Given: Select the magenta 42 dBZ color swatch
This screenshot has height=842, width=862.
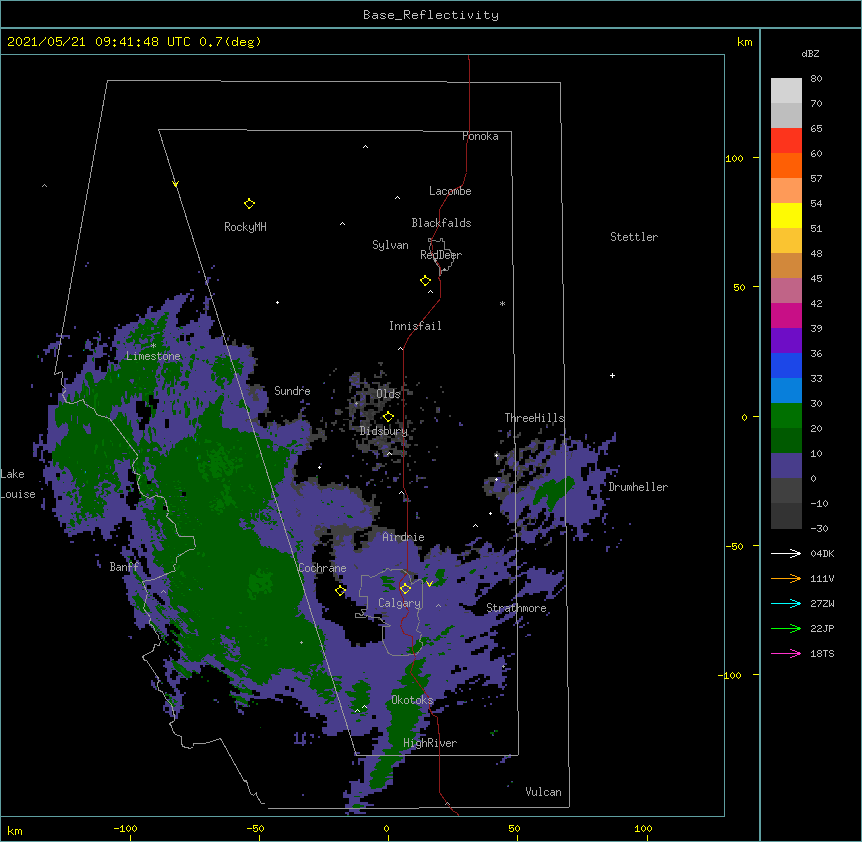Looking at the screenshot, I should (786, 315).
